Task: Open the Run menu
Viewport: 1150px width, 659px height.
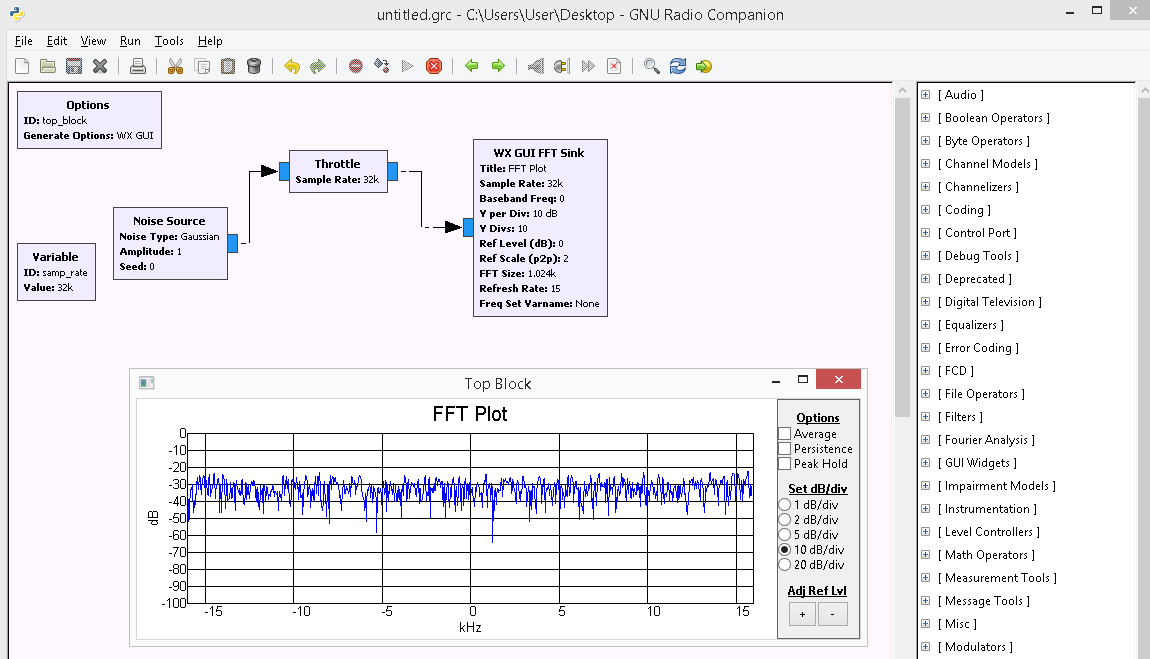Action: (130, 41)
